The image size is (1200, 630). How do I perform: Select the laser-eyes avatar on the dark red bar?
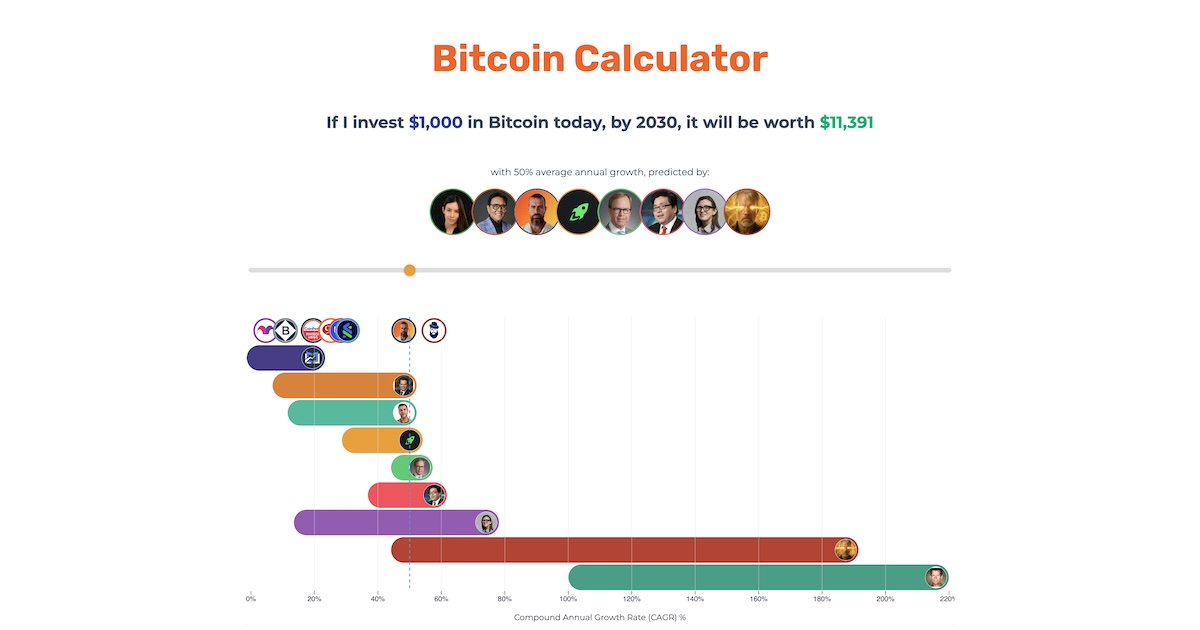(845, 549)
